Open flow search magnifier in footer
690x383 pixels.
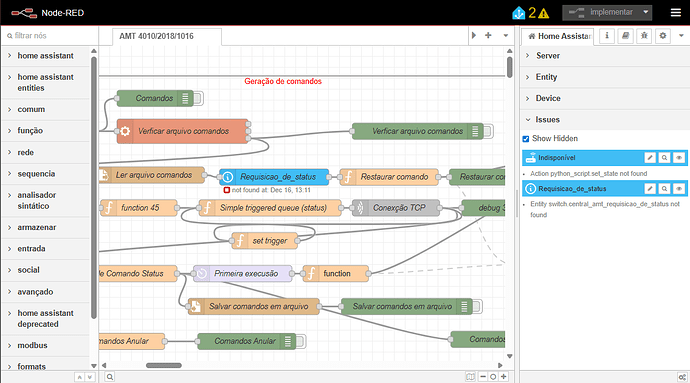point(110,377)
